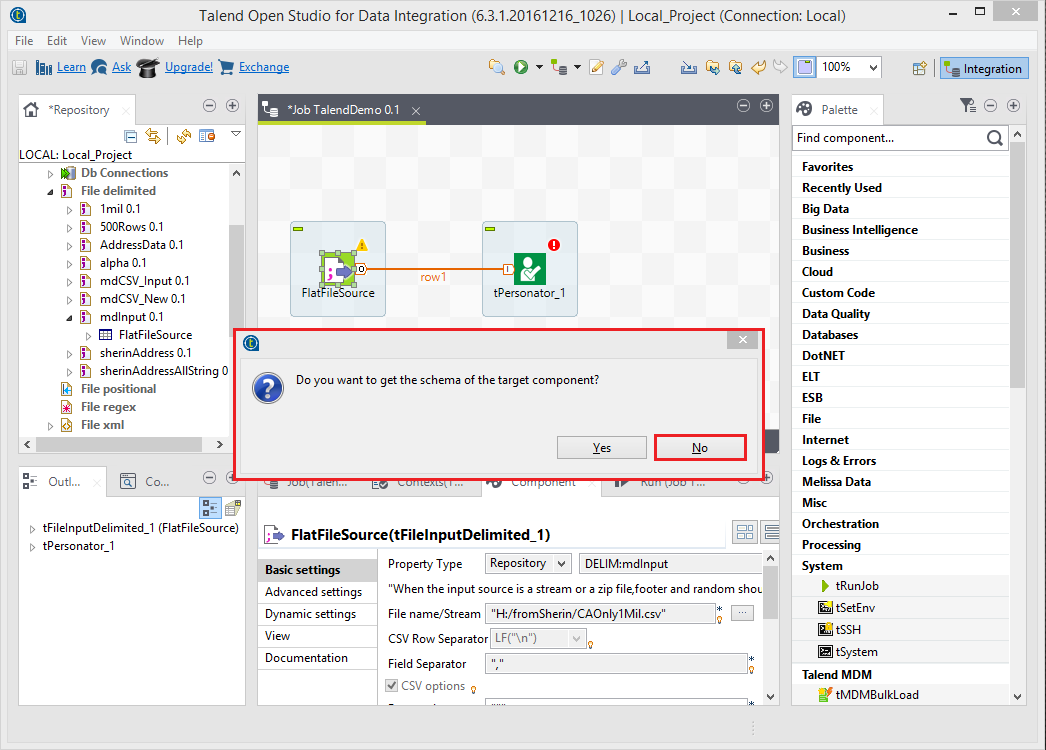
Task: Click the palette search magnifier icon
Action: (994, 138)
